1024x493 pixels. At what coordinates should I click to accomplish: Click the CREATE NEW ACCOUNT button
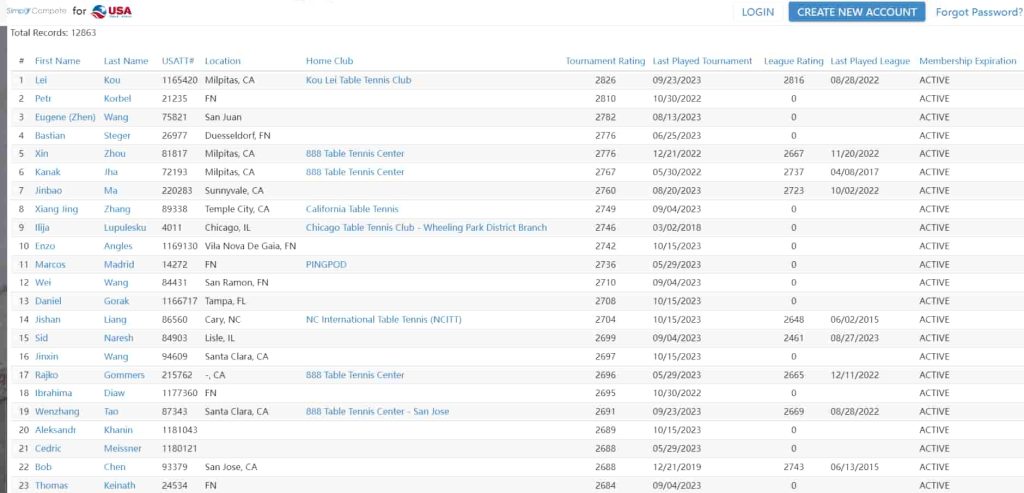856,12
